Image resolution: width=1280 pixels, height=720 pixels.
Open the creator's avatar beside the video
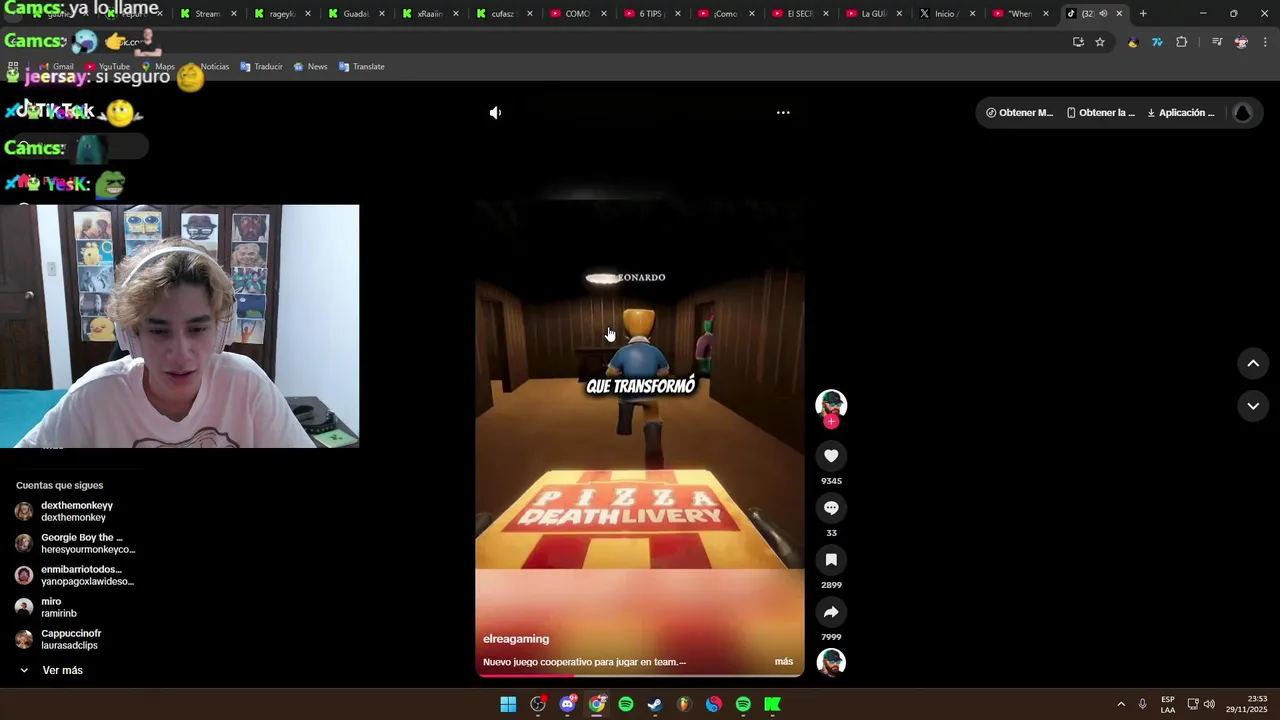[831, 403]
